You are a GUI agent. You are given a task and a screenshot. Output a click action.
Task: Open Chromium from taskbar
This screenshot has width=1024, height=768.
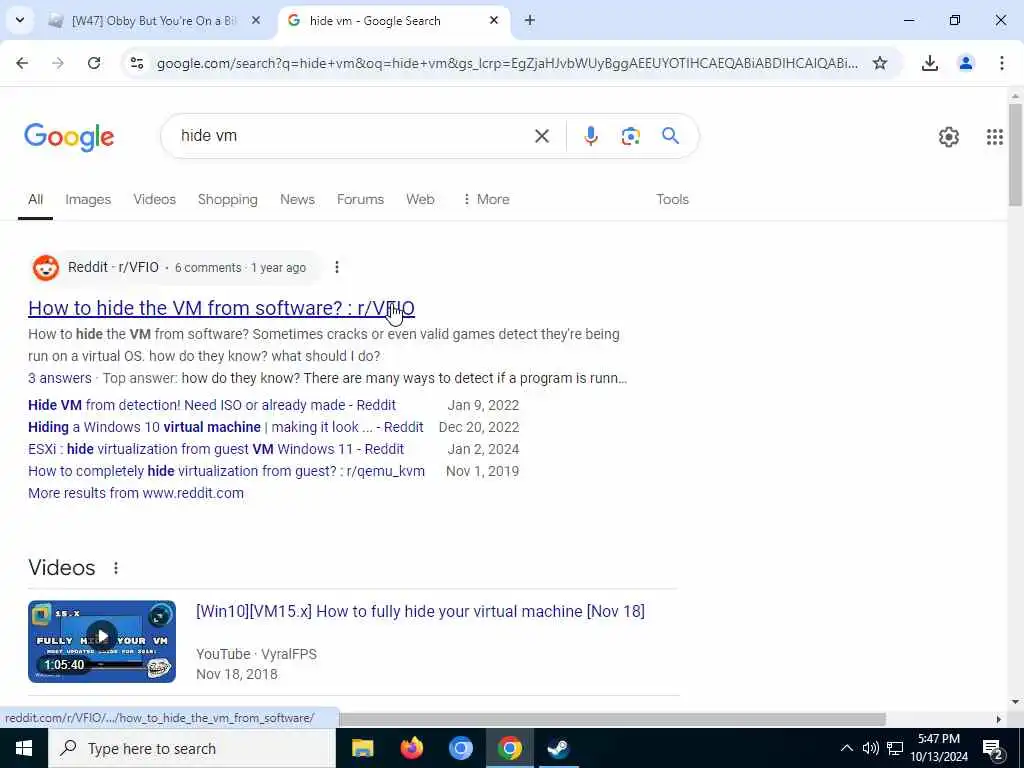[x=460, y=748]
